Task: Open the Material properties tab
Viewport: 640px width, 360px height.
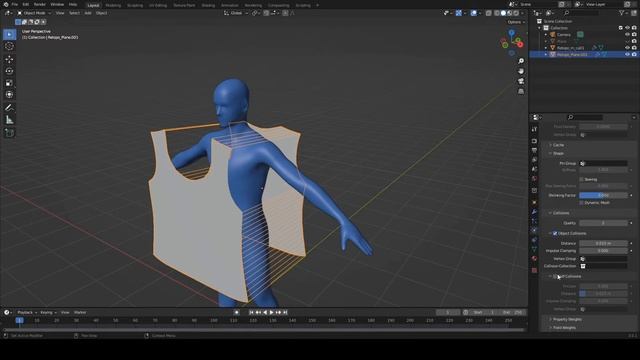Action: (x=534, y=258)
